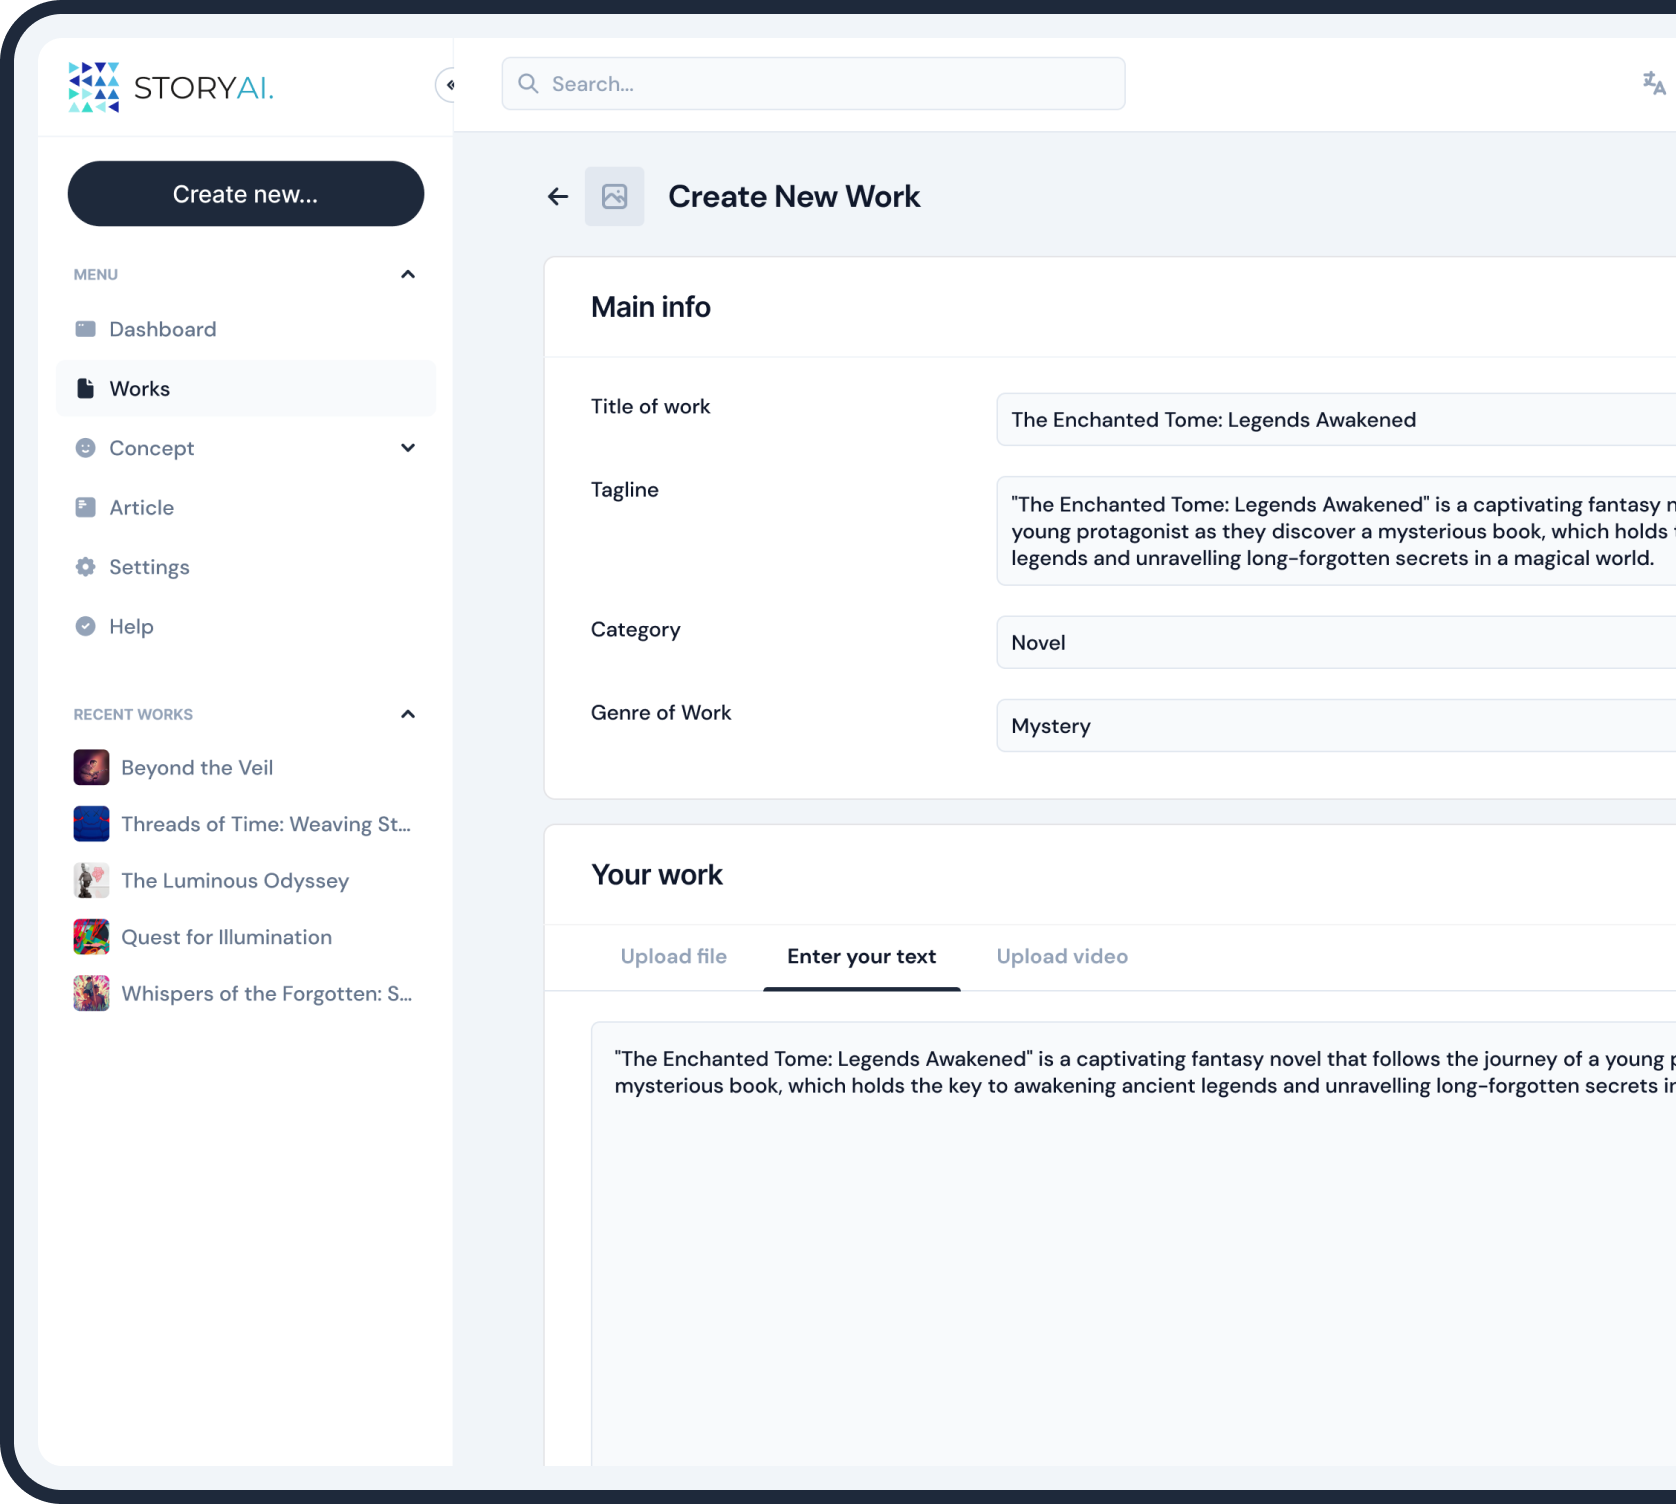Switch to the Upload video tab
The height and width of the screenshot is (1504, 1676).
(x=1061, y=956)
